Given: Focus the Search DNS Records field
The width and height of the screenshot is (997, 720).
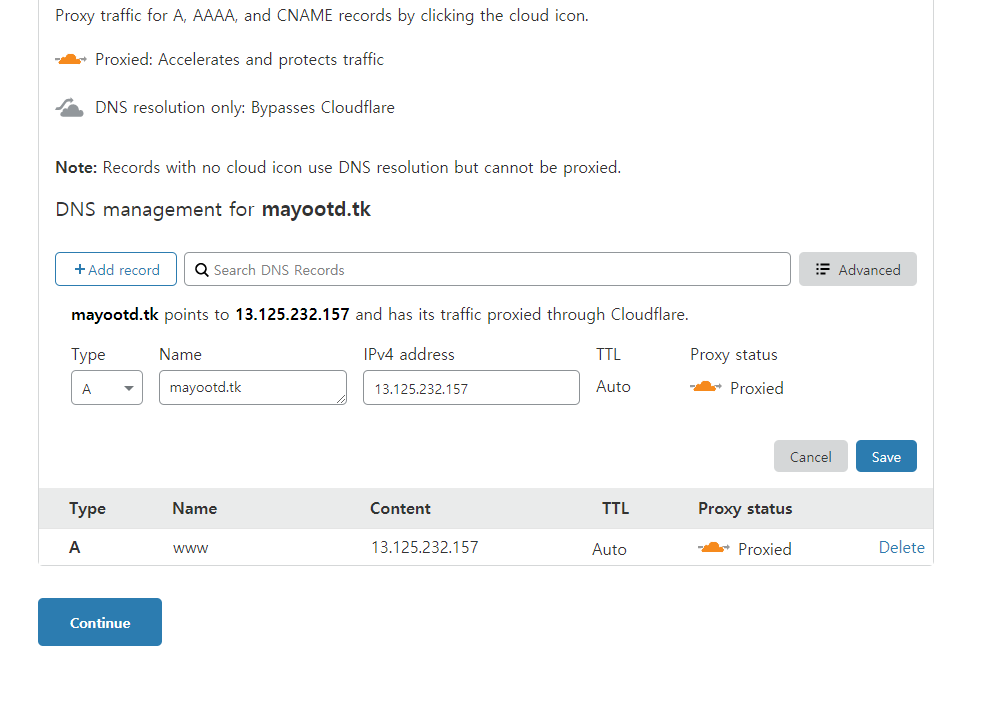Looking at the screenshot, I should 488,269.
